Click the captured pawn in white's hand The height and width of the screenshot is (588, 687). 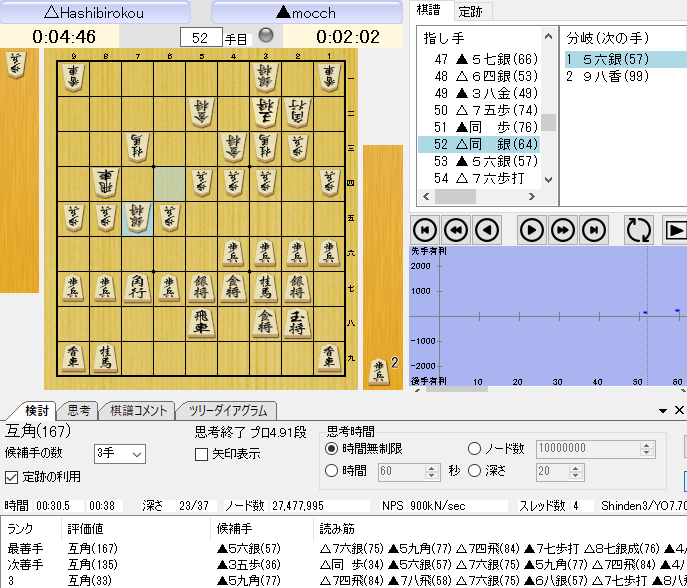pos(16,64)
